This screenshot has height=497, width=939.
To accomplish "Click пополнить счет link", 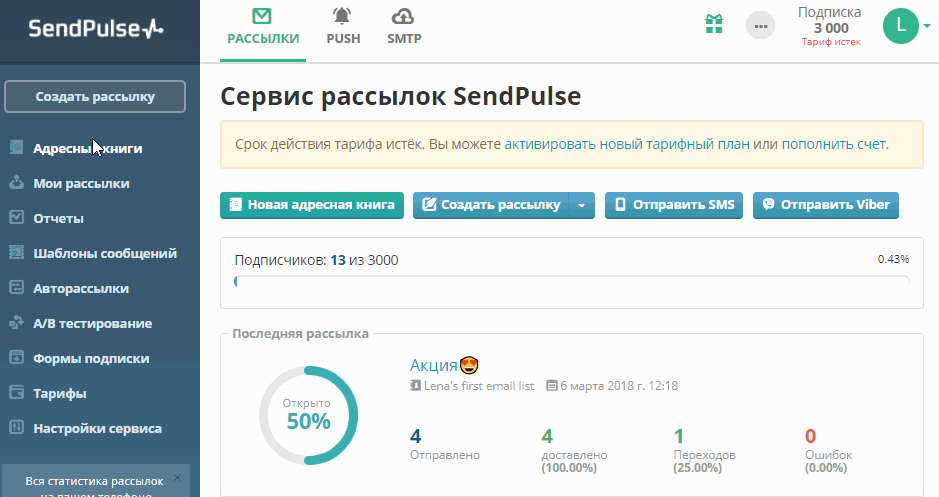I will coord(834,144).
